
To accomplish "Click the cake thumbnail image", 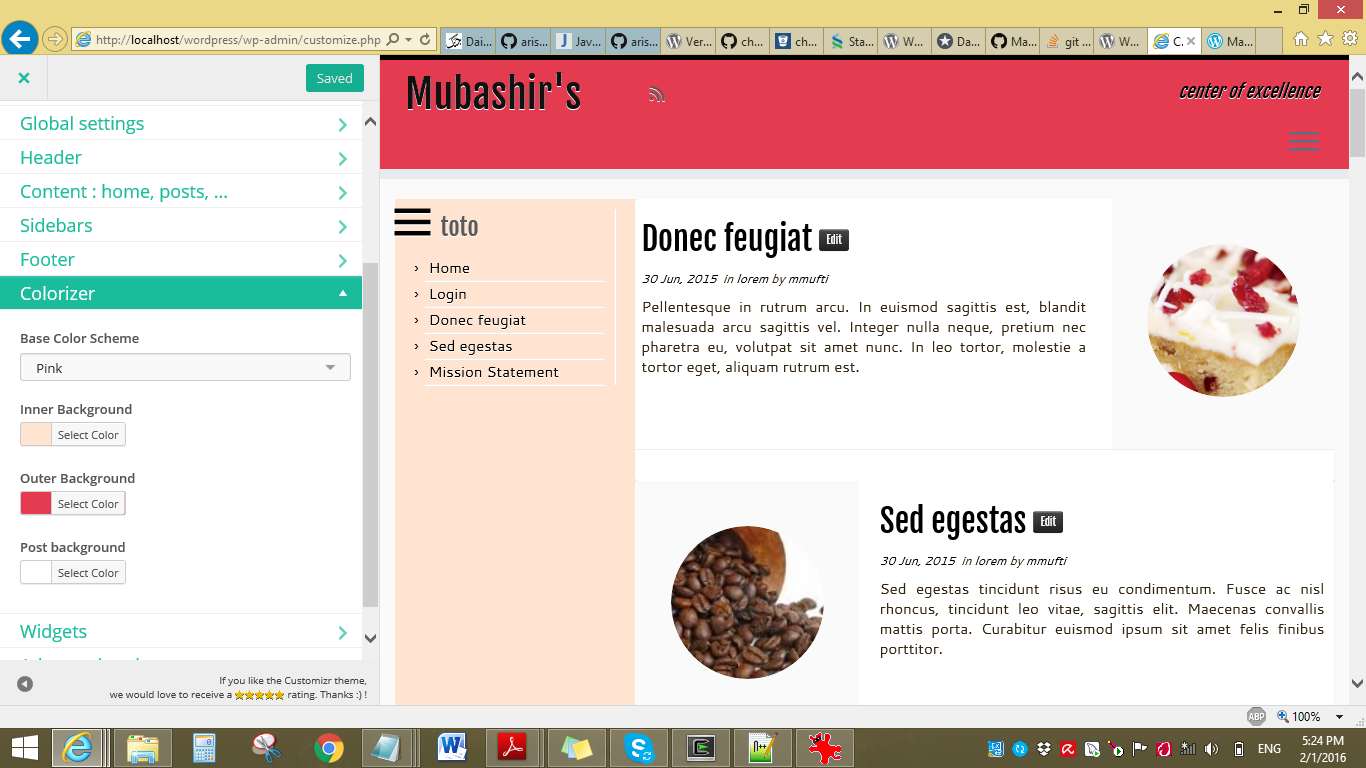I will [1223, 321].
